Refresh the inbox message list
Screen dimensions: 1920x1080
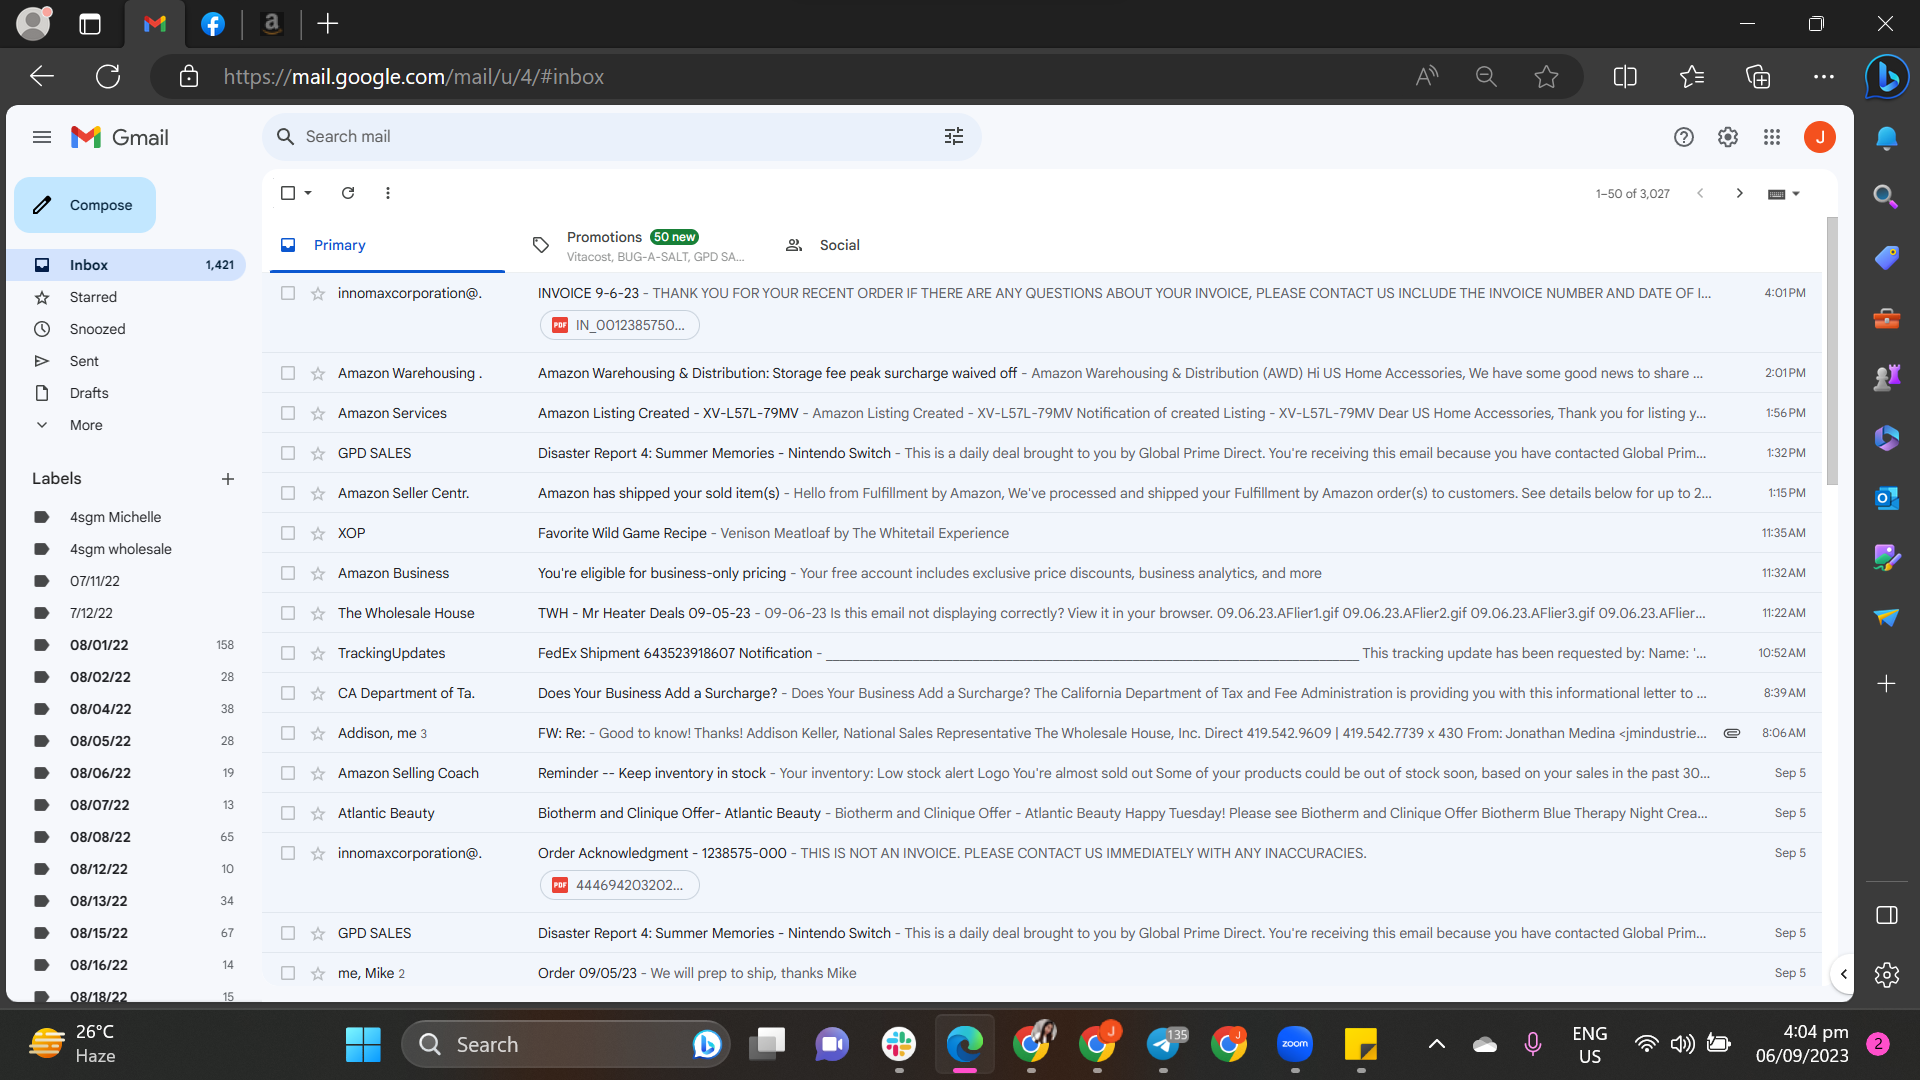click(x=348, y=193)
